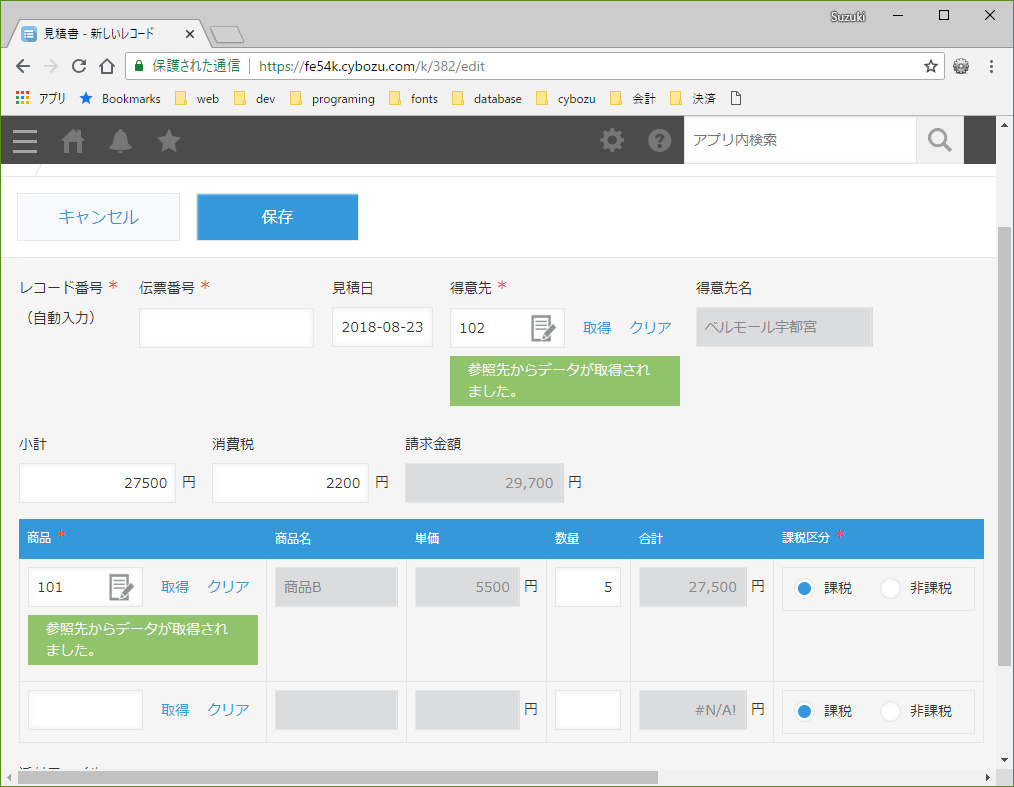Click the empty 商品 input in second row
Screen dimensions: 1014x787
coord(85,710)
